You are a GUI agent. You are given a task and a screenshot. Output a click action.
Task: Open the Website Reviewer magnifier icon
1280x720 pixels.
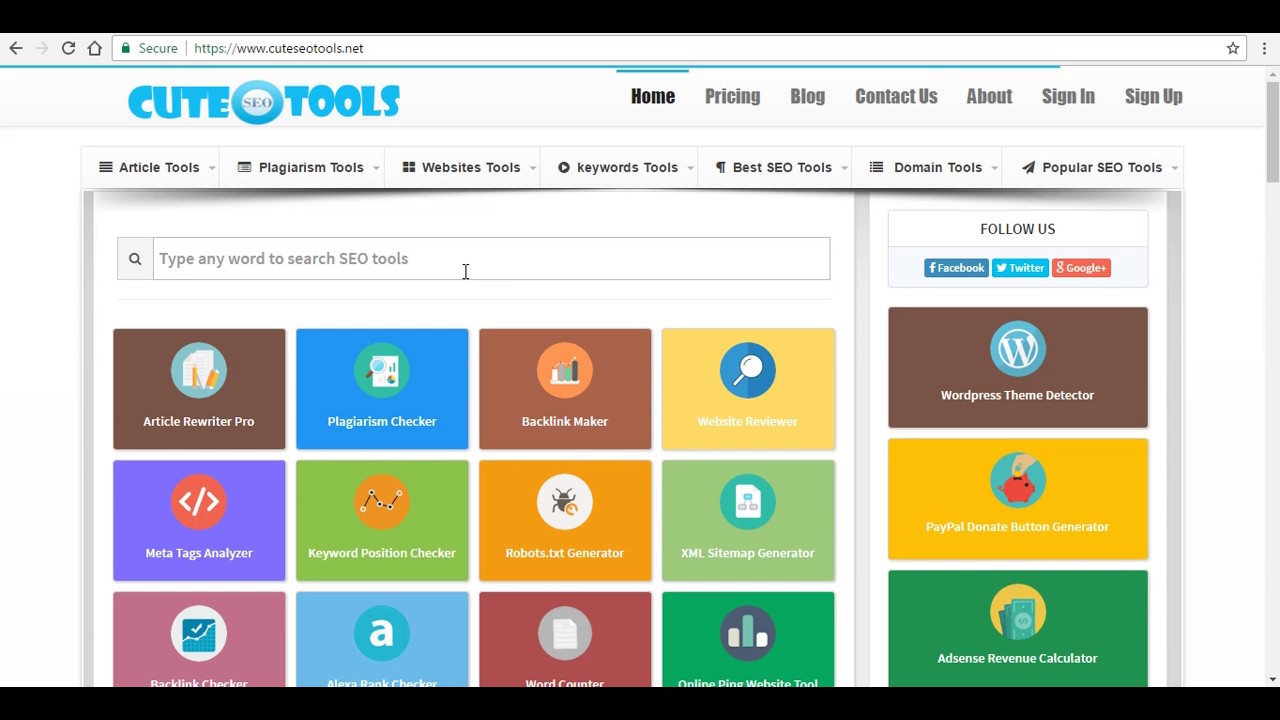(748, 371)
